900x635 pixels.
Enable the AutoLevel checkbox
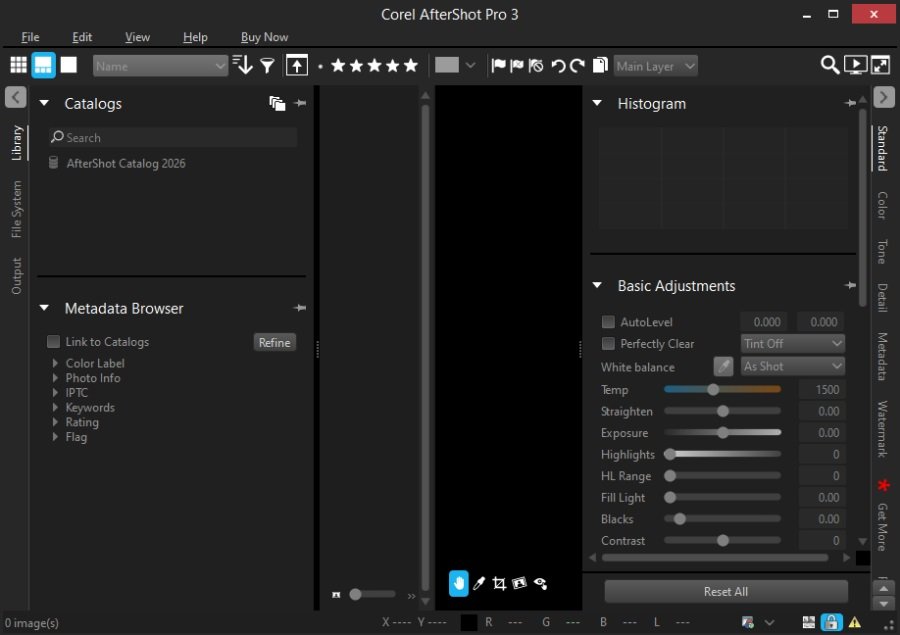coord(608,322)
